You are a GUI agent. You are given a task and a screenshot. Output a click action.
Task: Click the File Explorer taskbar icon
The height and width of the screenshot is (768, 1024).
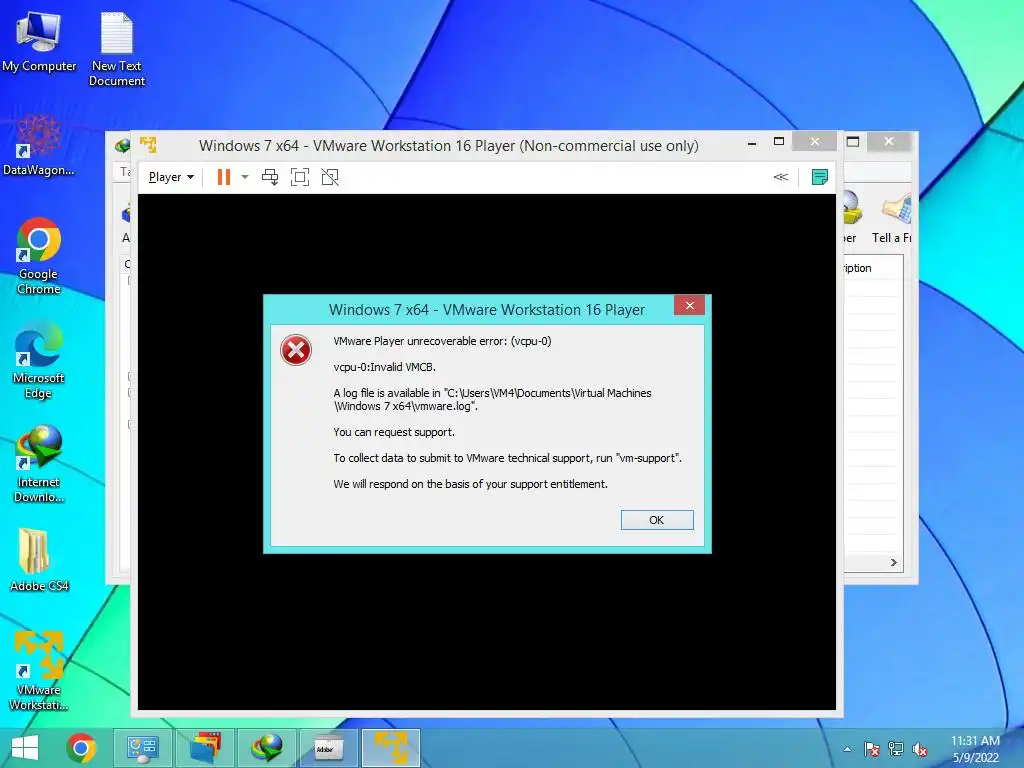click(205, 748)
